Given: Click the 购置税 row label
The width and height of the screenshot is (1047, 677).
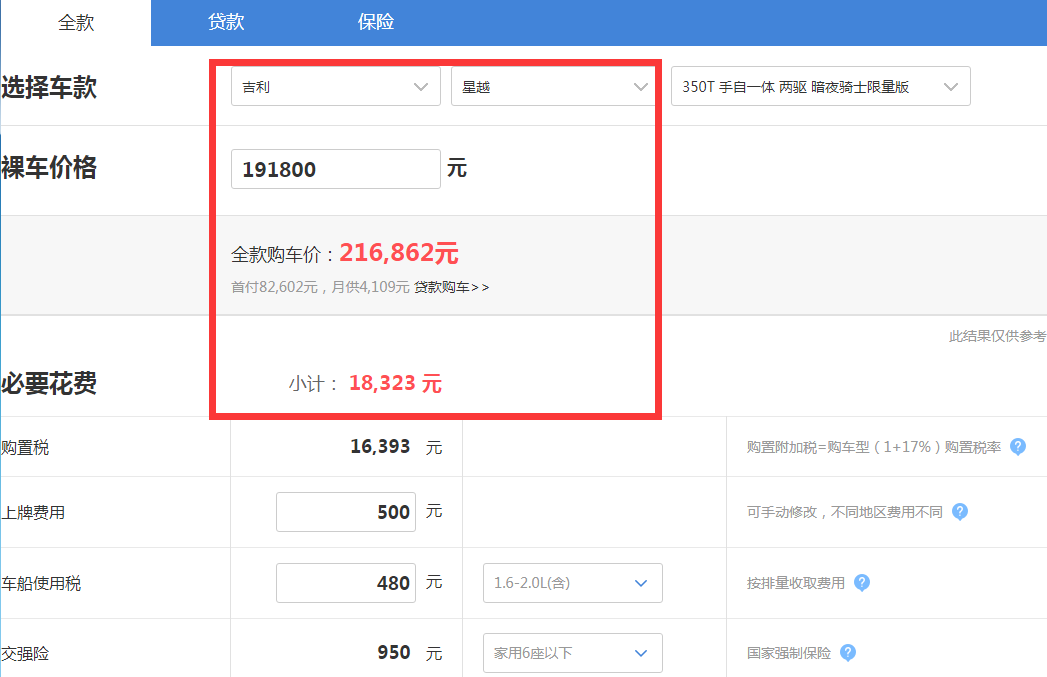Looking at the screenshot, I should coord(25,447).
